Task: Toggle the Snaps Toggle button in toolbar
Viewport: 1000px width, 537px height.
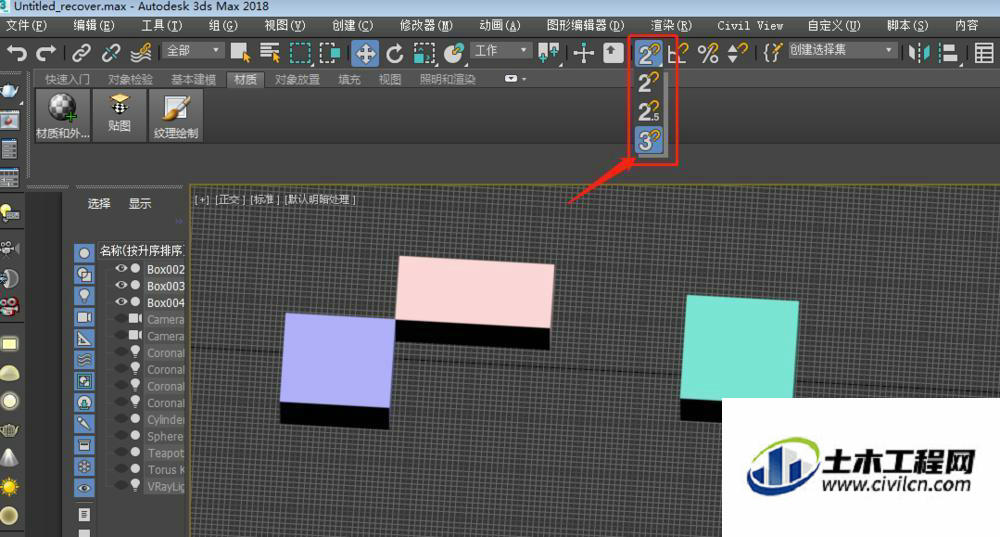Action: (x=649, y=53)
